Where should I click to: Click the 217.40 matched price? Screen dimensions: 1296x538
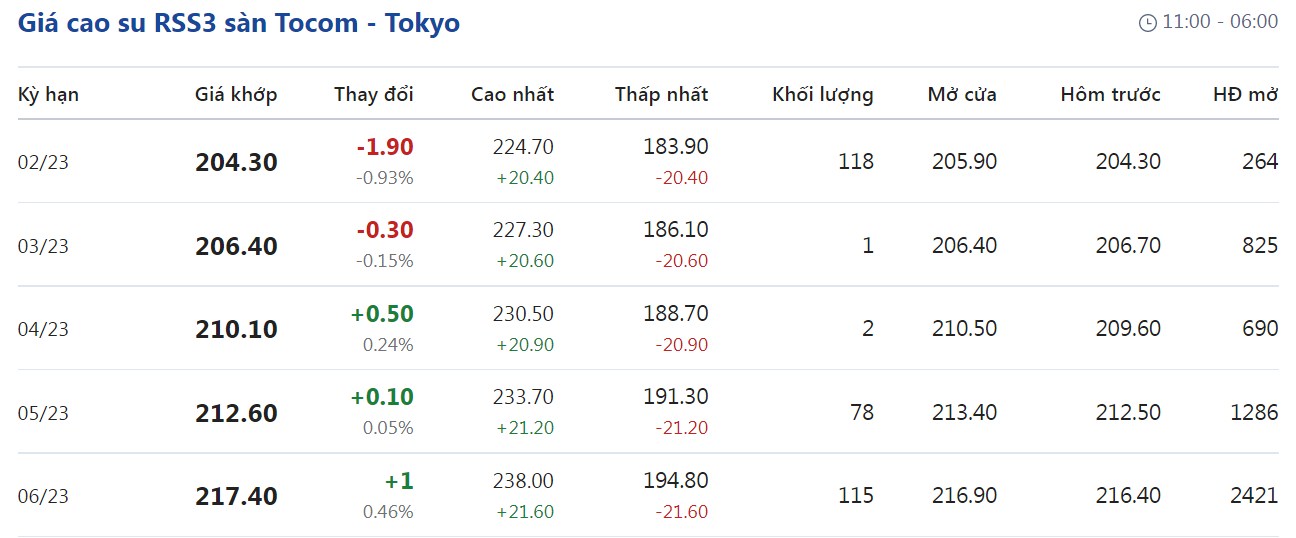coord(236,496)
